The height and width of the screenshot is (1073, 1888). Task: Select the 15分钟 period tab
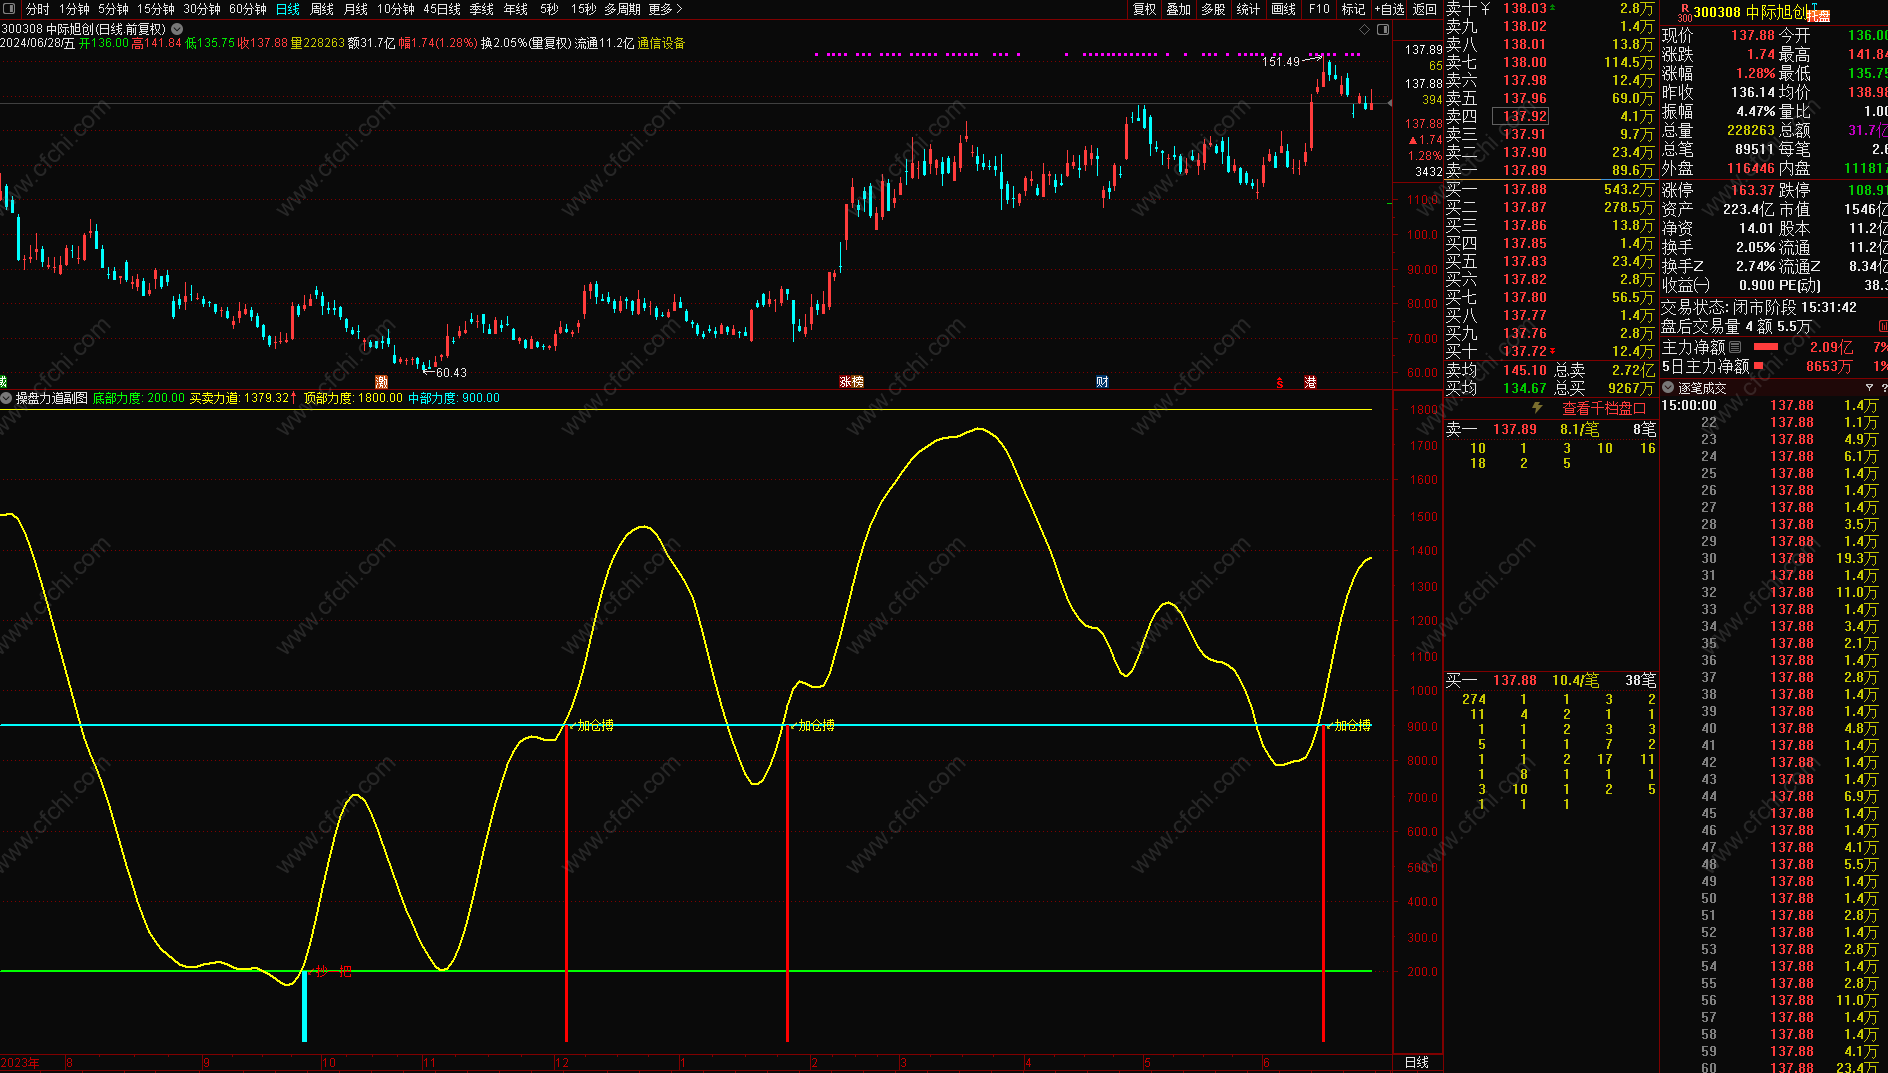156,9
